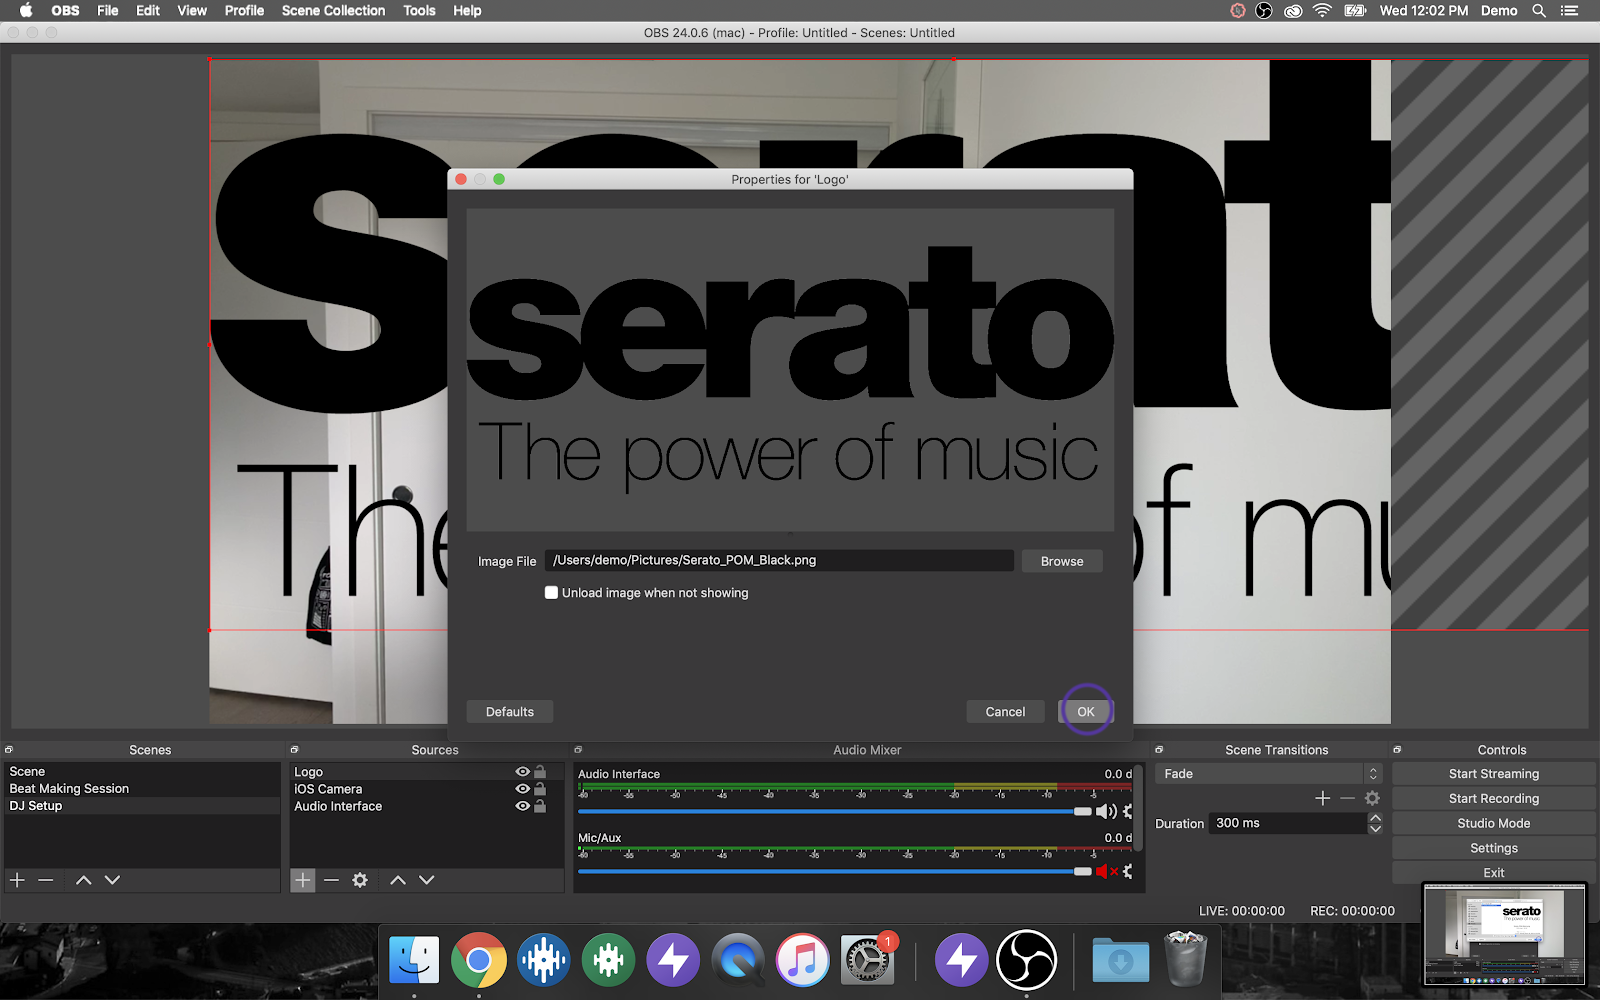Open Google Chrome from the Dock
Screen dimensions: 1600x1000
click(479, 960)
